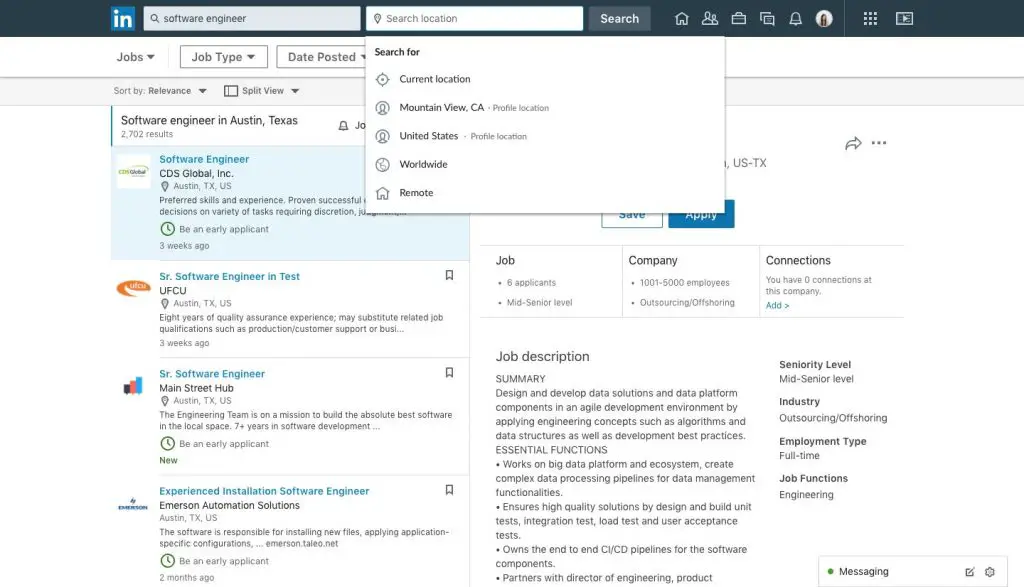This screenshot has height=587, width=1024.
Task: Save Sr. Software Engineer in Test bookmark
Action: [x=449, y=275]
